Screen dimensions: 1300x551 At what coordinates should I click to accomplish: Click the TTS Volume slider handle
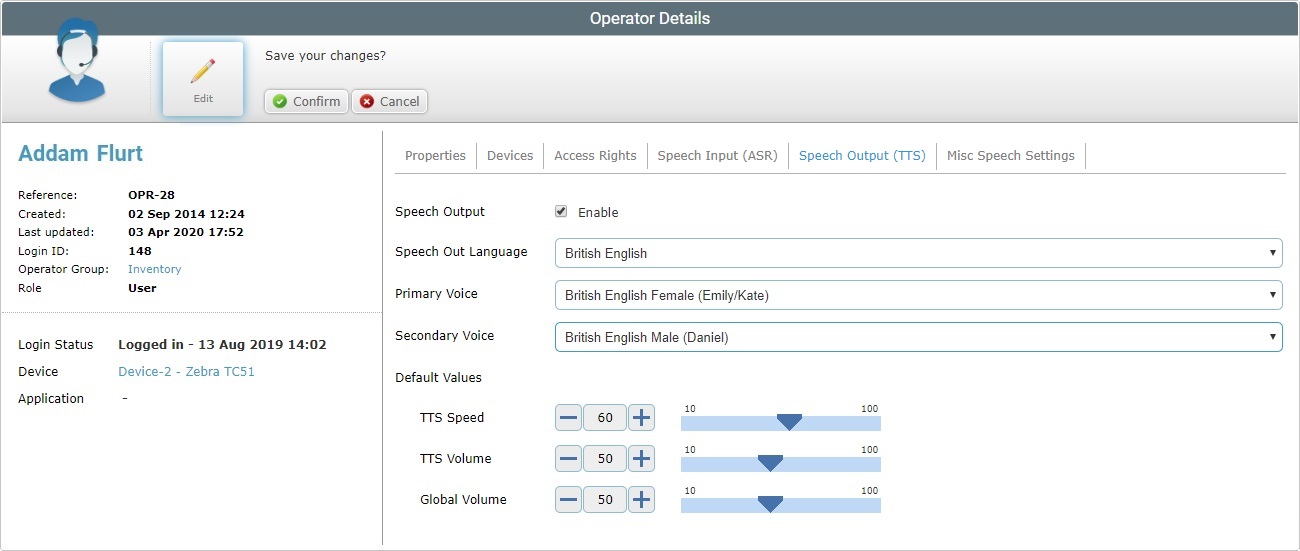click(770, 463)
